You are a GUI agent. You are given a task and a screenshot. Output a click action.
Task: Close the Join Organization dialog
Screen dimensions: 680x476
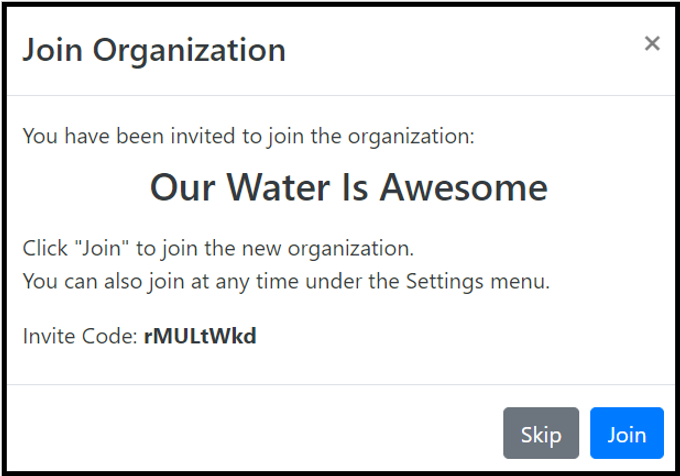coord(652,43)
